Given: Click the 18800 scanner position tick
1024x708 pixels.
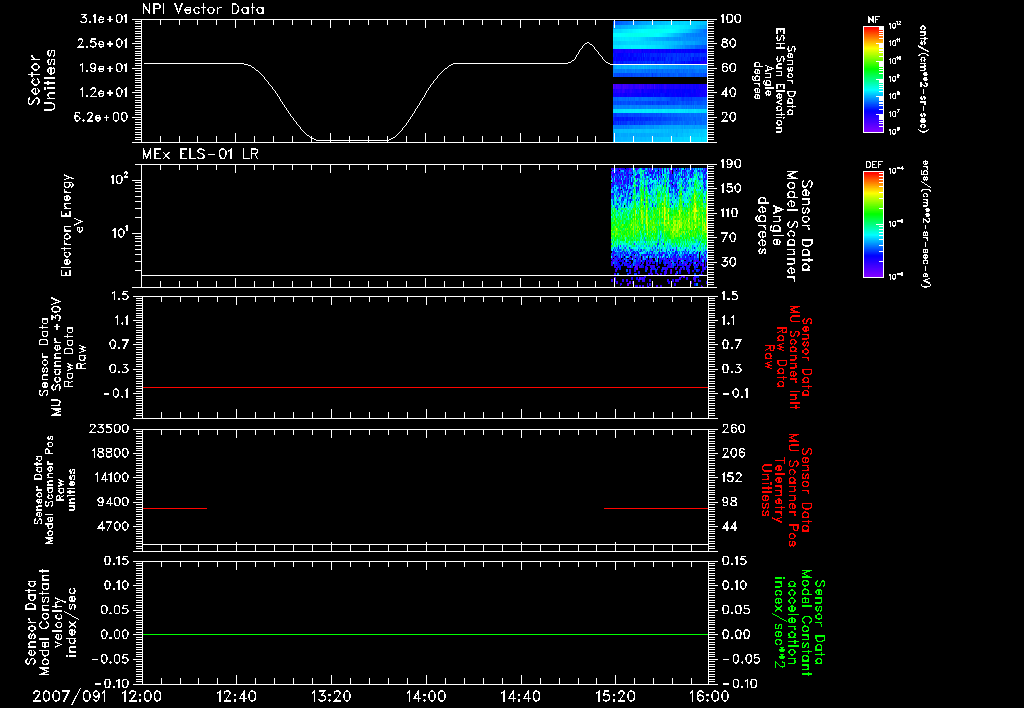Looking at the screenshot, I should tap(109, 453).
